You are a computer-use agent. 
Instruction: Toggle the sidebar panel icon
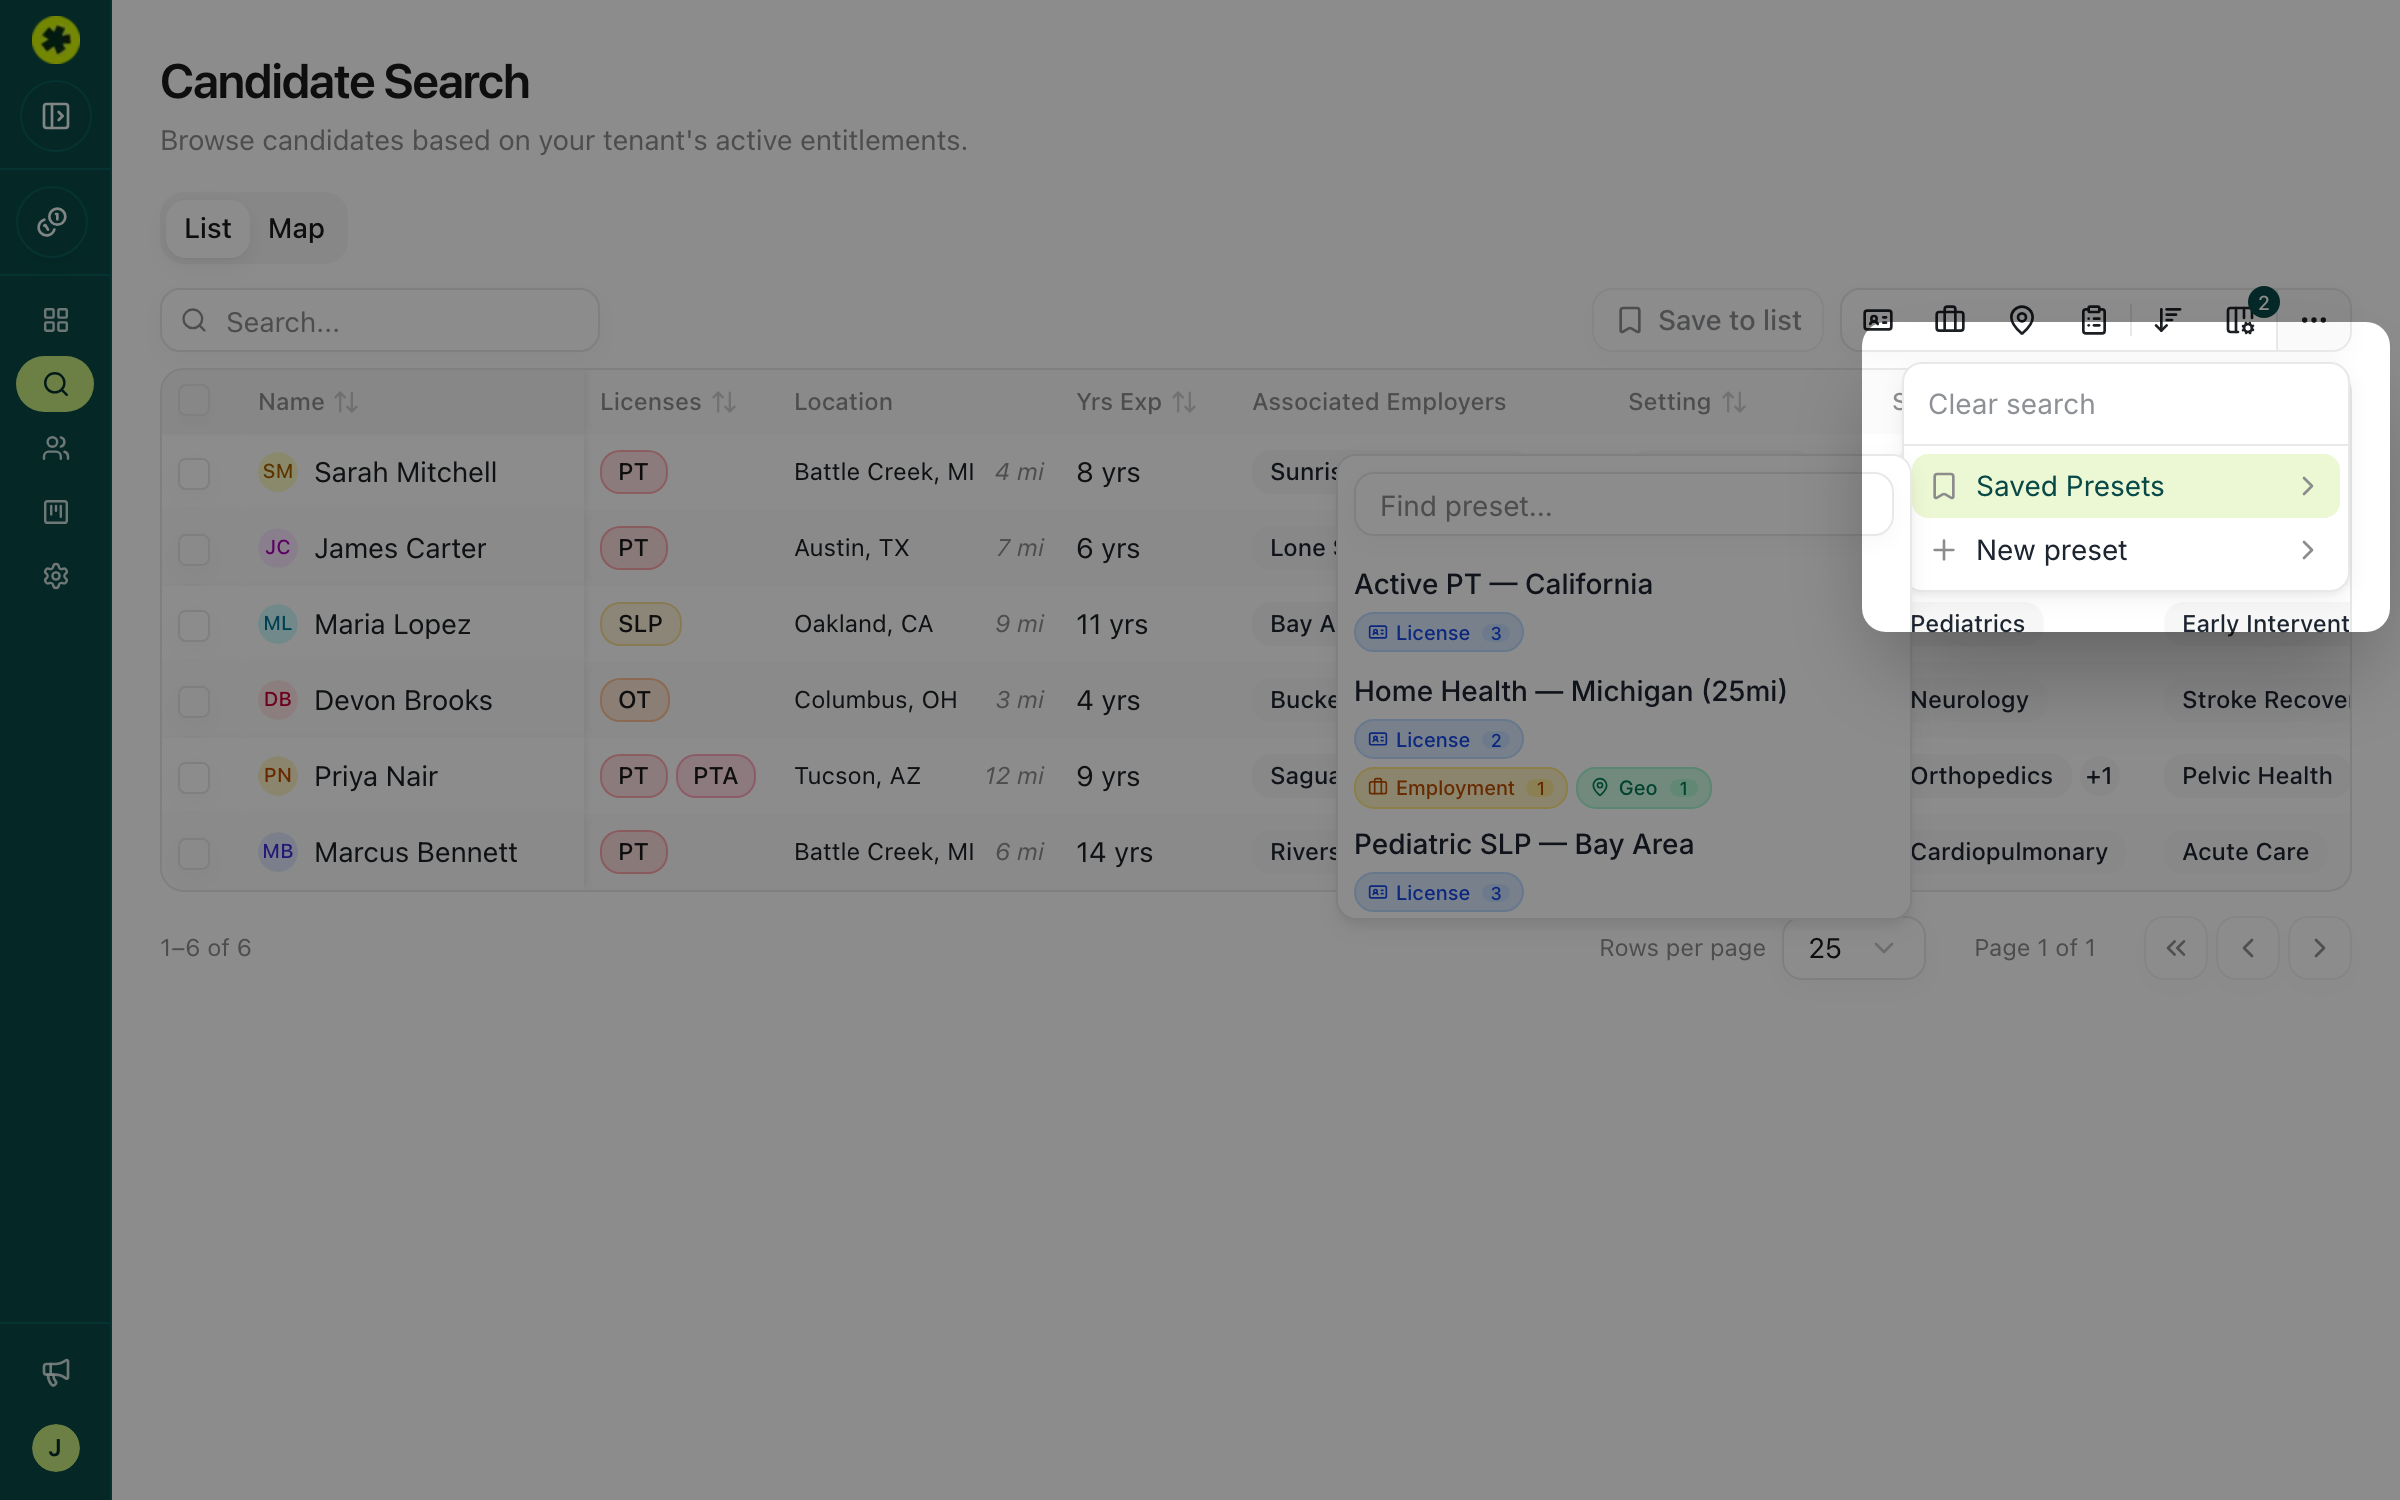56,116
